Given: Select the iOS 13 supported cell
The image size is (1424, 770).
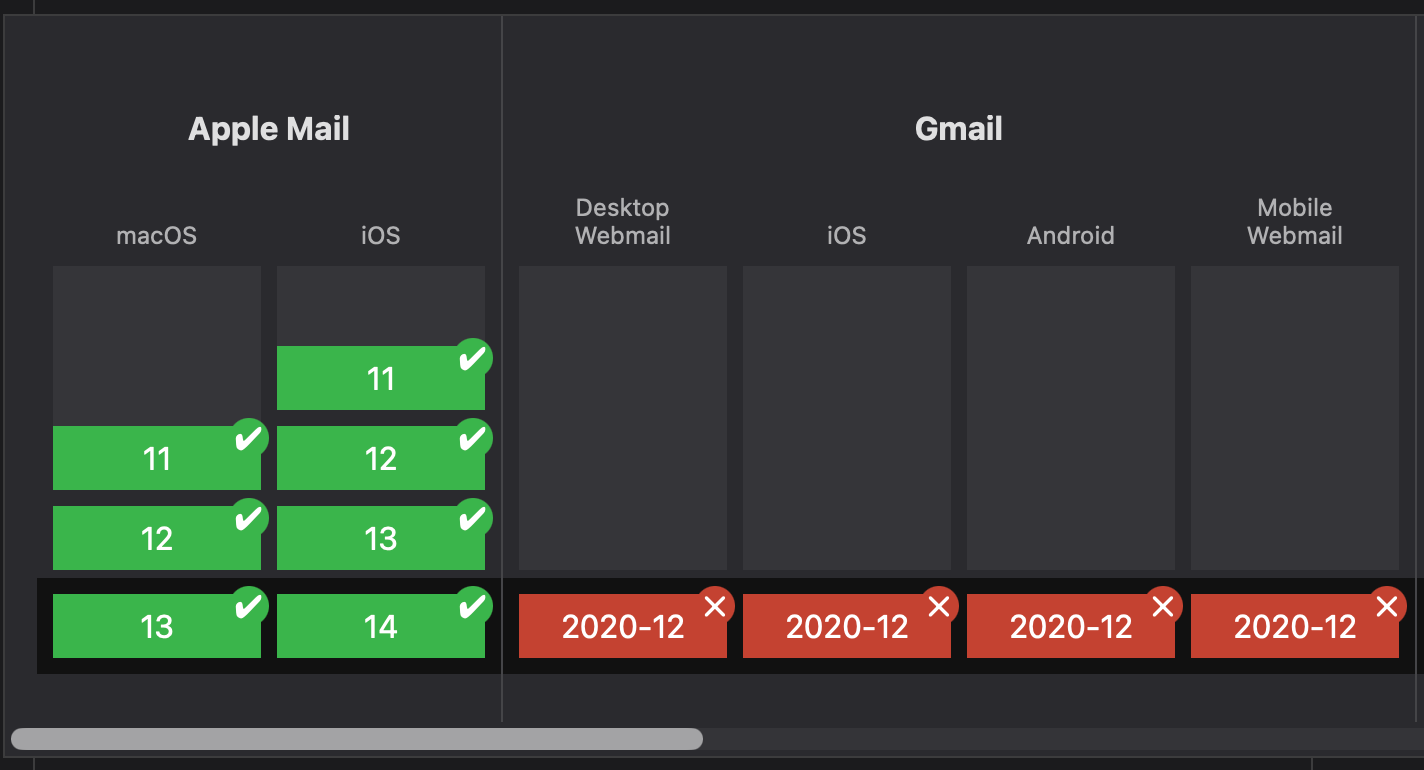Looking at the screenshot, I should (x=381, y=537).
